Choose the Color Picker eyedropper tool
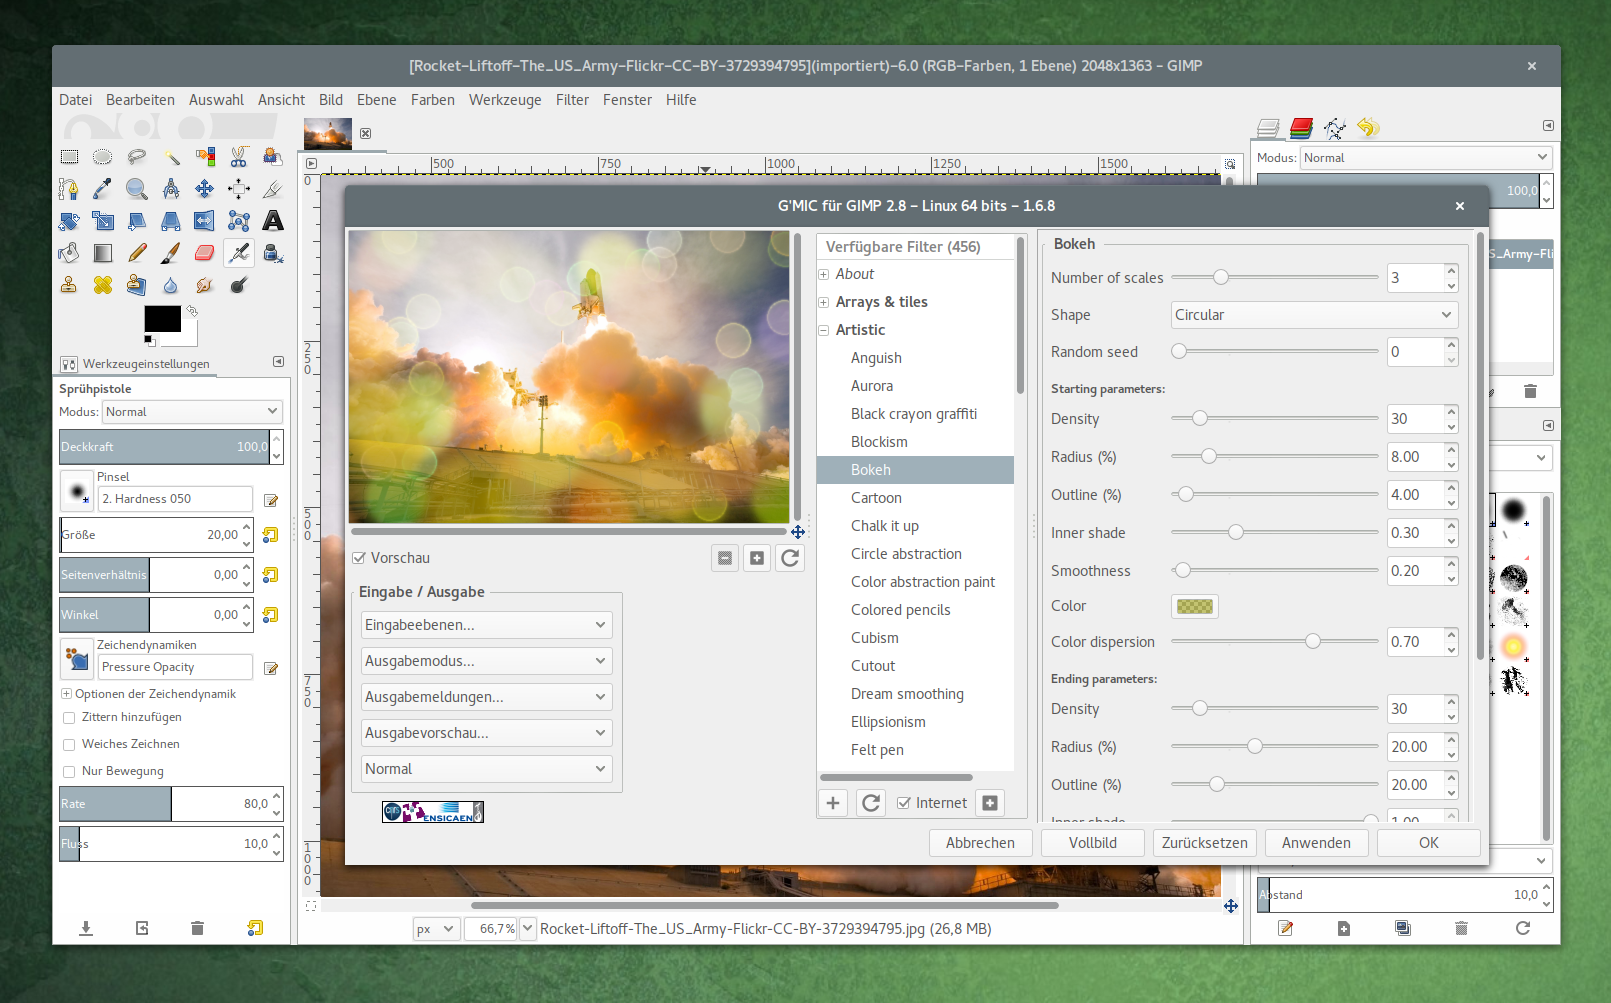The width and height of the screenshot is (1611, 1003). pyautogui.click(x=101, y=188)
